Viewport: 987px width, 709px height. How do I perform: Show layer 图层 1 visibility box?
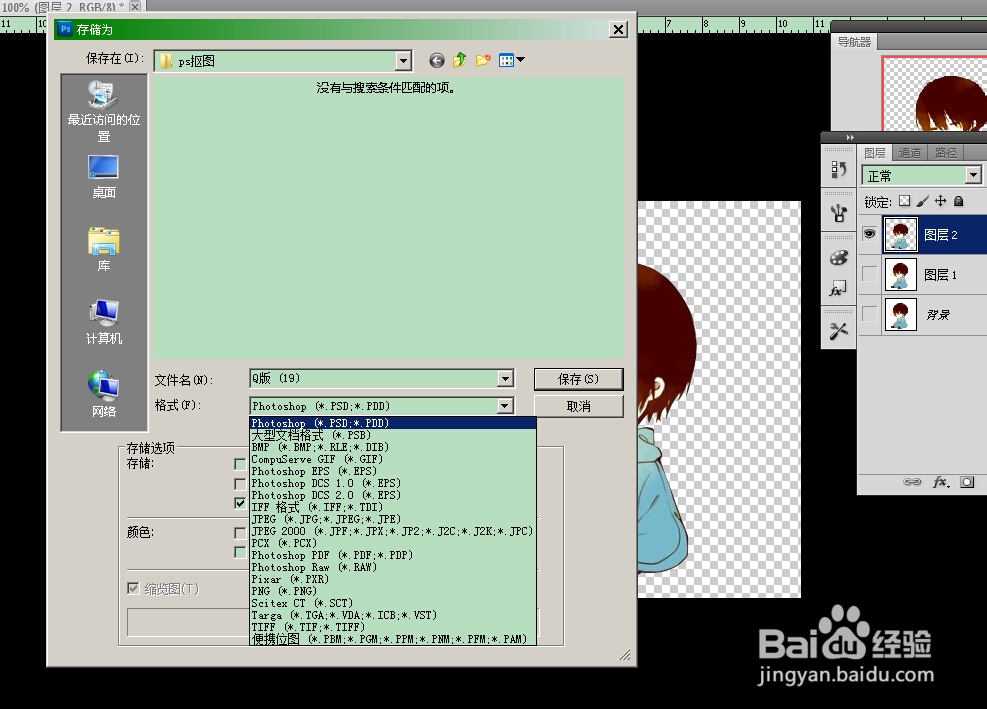click(x=869, y=274)
